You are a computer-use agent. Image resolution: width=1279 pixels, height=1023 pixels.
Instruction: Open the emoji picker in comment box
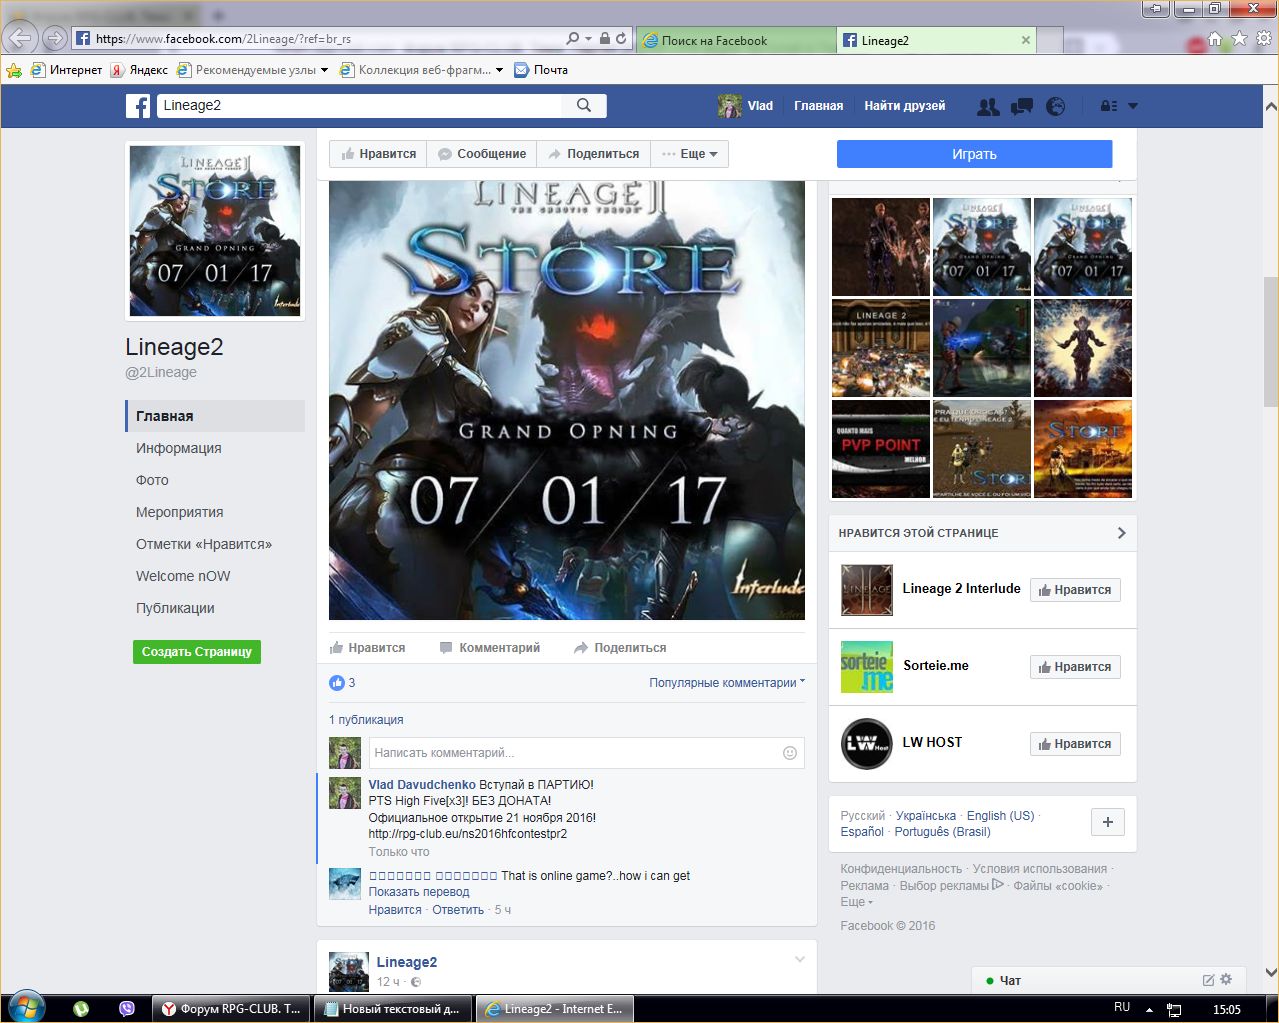(x=790, y=753)
